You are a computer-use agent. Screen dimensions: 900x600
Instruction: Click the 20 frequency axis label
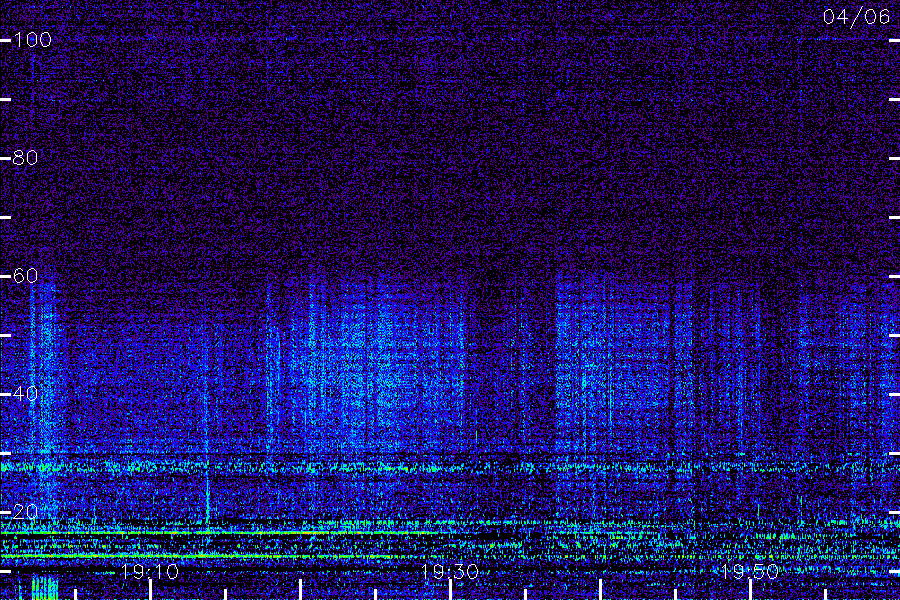click(x=25, y=512)
